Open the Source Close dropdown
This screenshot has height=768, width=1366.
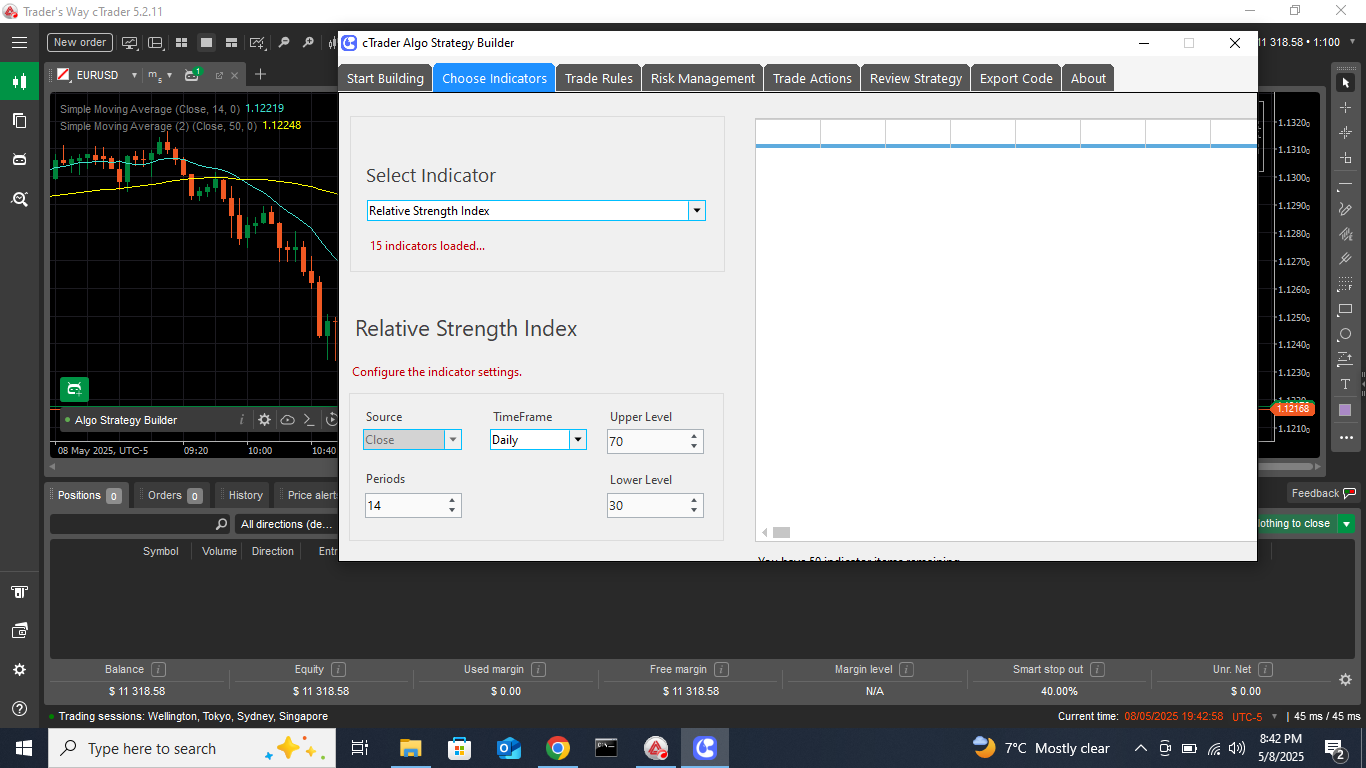453,440
